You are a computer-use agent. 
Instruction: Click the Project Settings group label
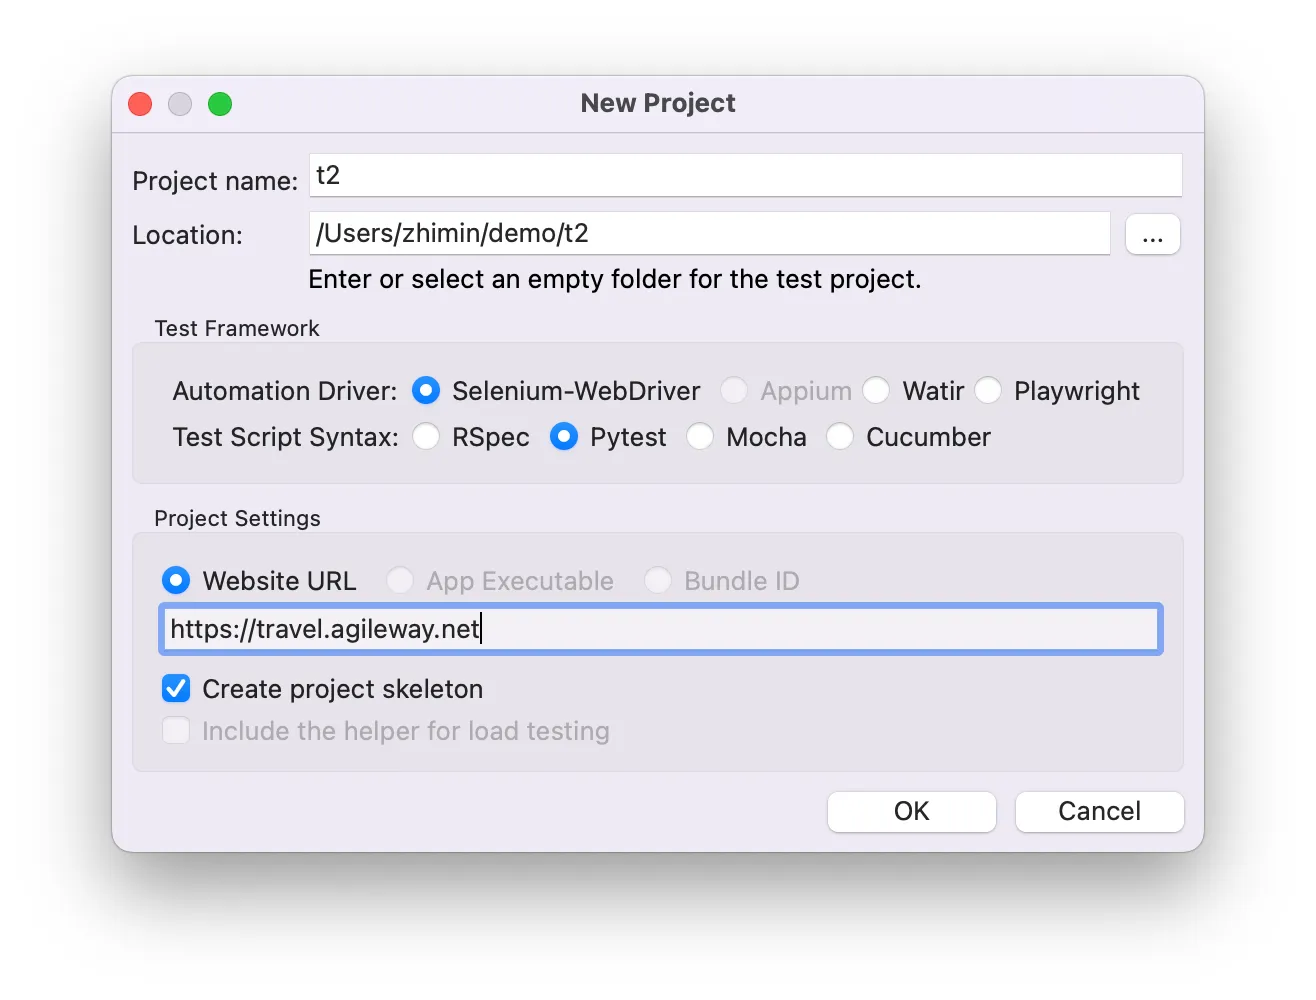click(x=237, y=518)
